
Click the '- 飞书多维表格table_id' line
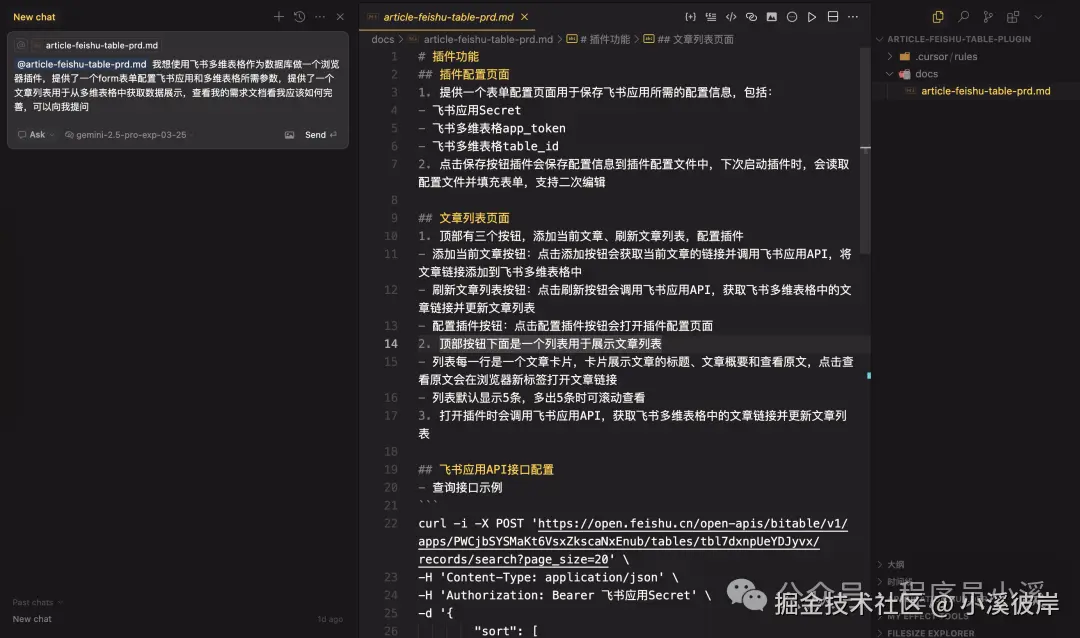pyautogui.click(x=488, y=146)
